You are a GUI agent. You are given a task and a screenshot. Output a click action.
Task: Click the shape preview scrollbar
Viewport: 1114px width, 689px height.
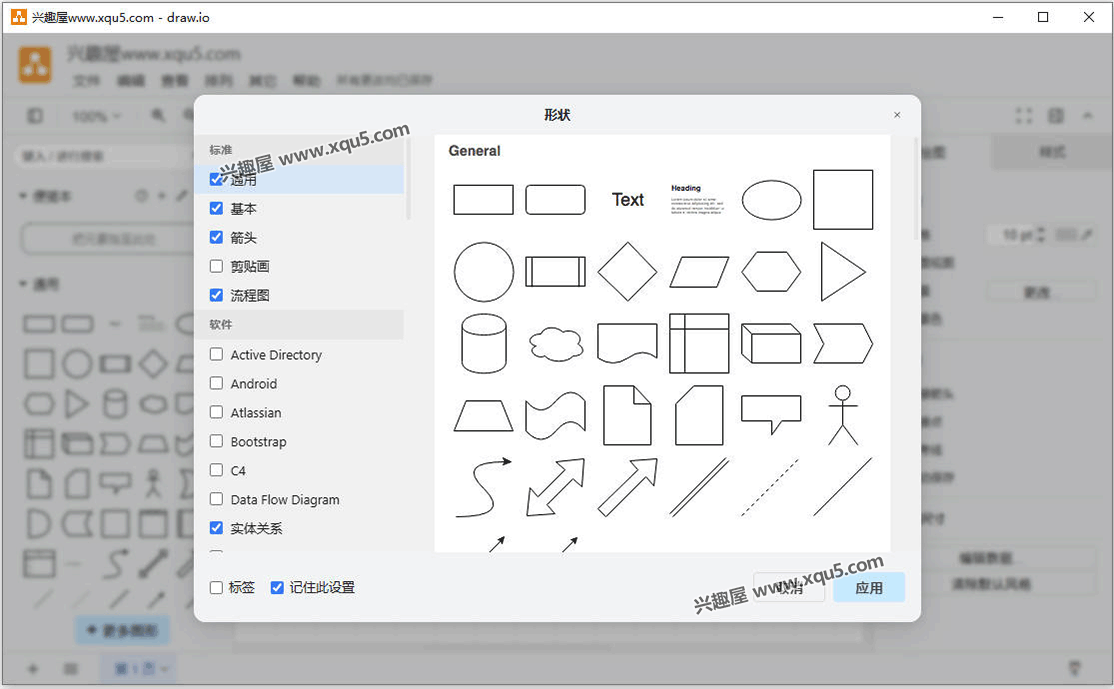[915, 188]
